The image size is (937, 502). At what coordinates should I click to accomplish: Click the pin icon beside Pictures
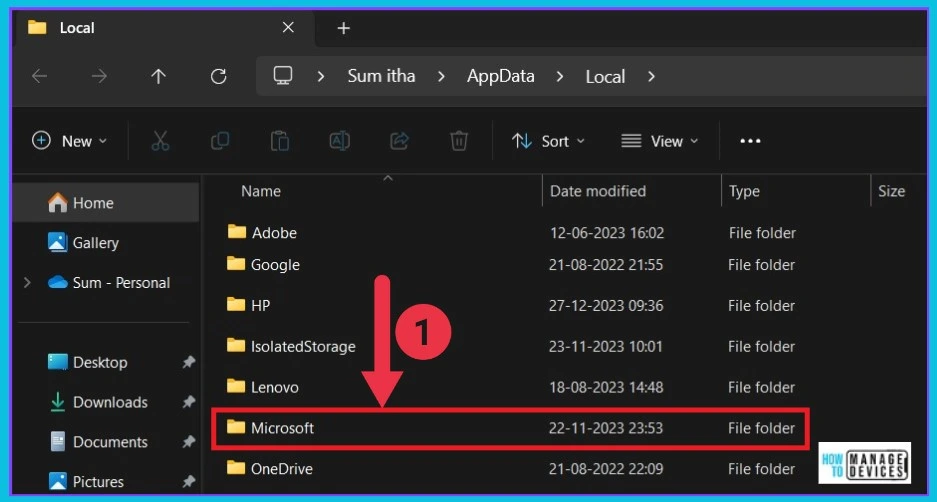click(189, 481)
